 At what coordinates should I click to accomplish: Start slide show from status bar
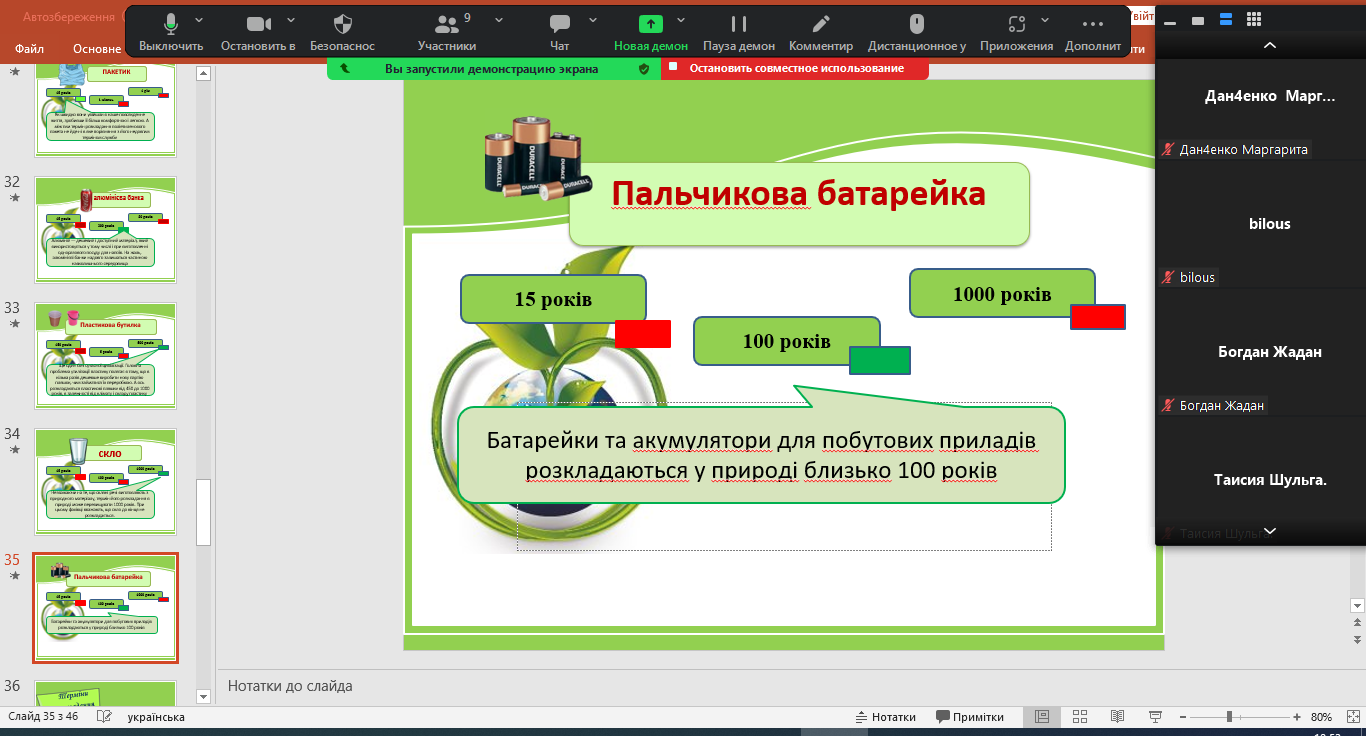(1156, 717)
